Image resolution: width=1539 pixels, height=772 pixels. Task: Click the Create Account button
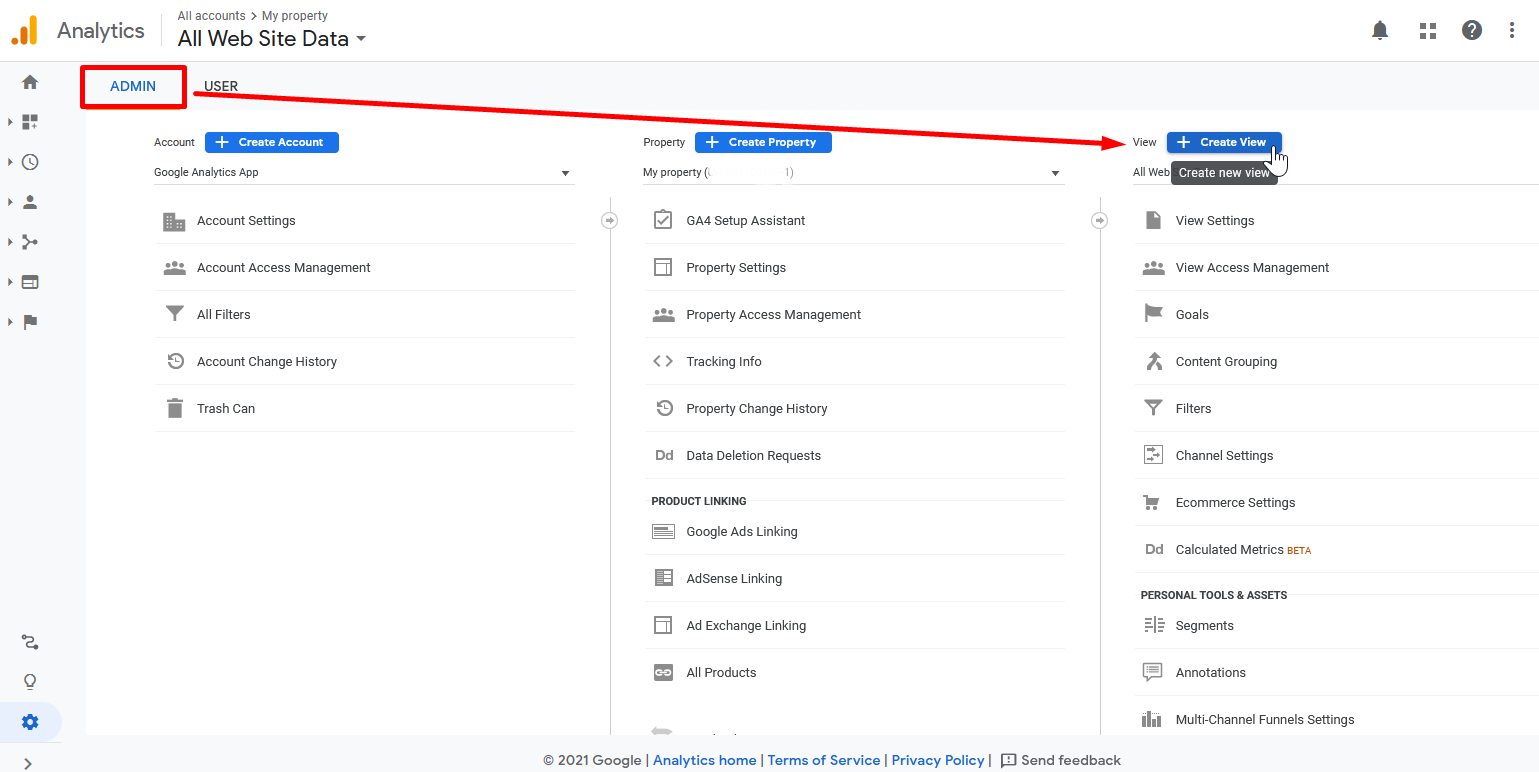pyautogui.click(x=272, y=142)
